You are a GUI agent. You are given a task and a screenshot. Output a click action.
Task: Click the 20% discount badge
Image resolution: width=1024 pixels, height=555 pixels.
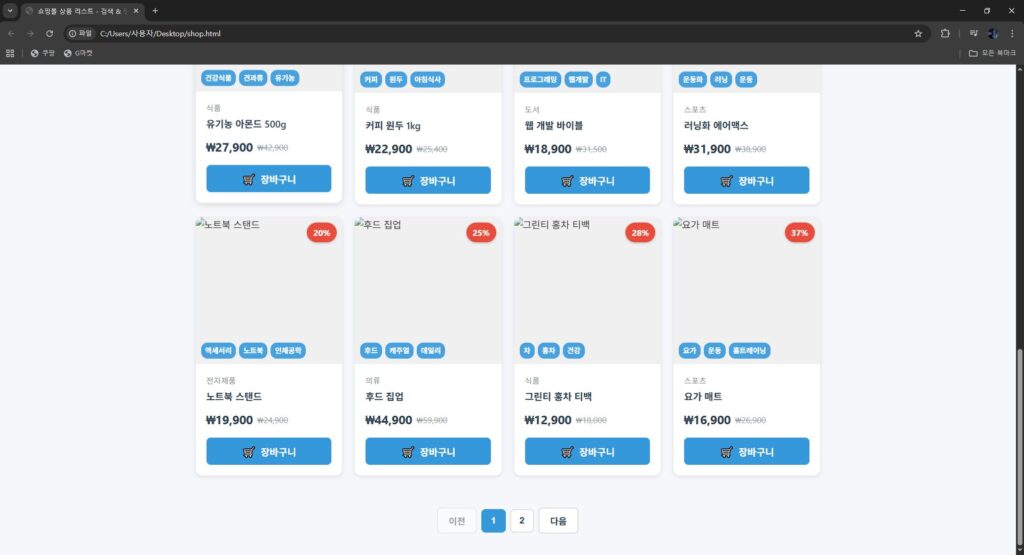tap(321, 232)
